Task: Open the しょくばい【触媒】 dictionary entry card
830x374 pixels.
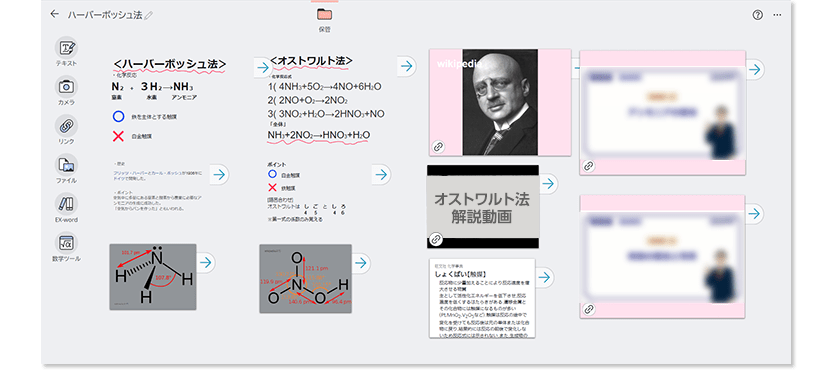Action: (482, 298)
